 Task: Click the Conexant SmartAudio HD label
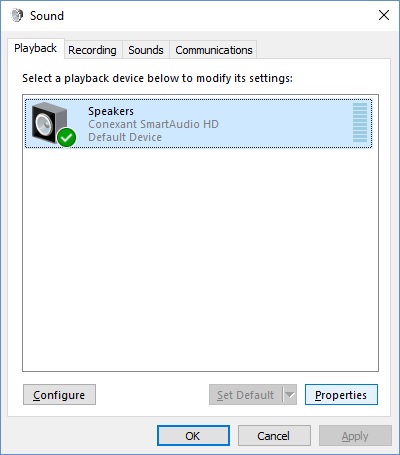click(x=153, y=124)
